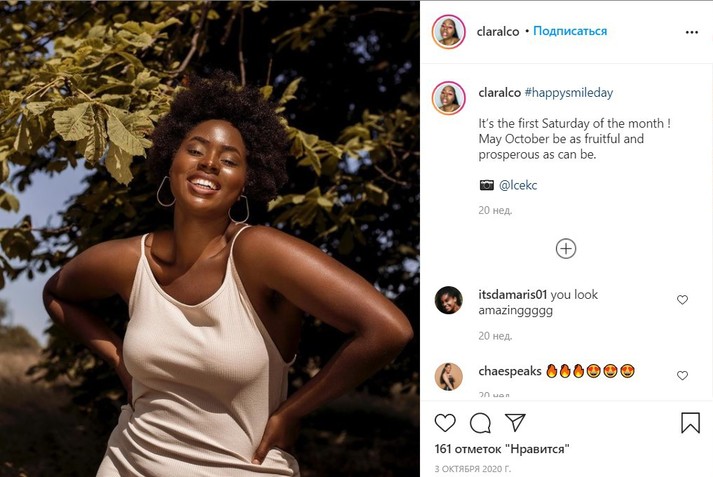Open the @lcekc photographer mention
This screenshot has height=477, width=713.
518,185
